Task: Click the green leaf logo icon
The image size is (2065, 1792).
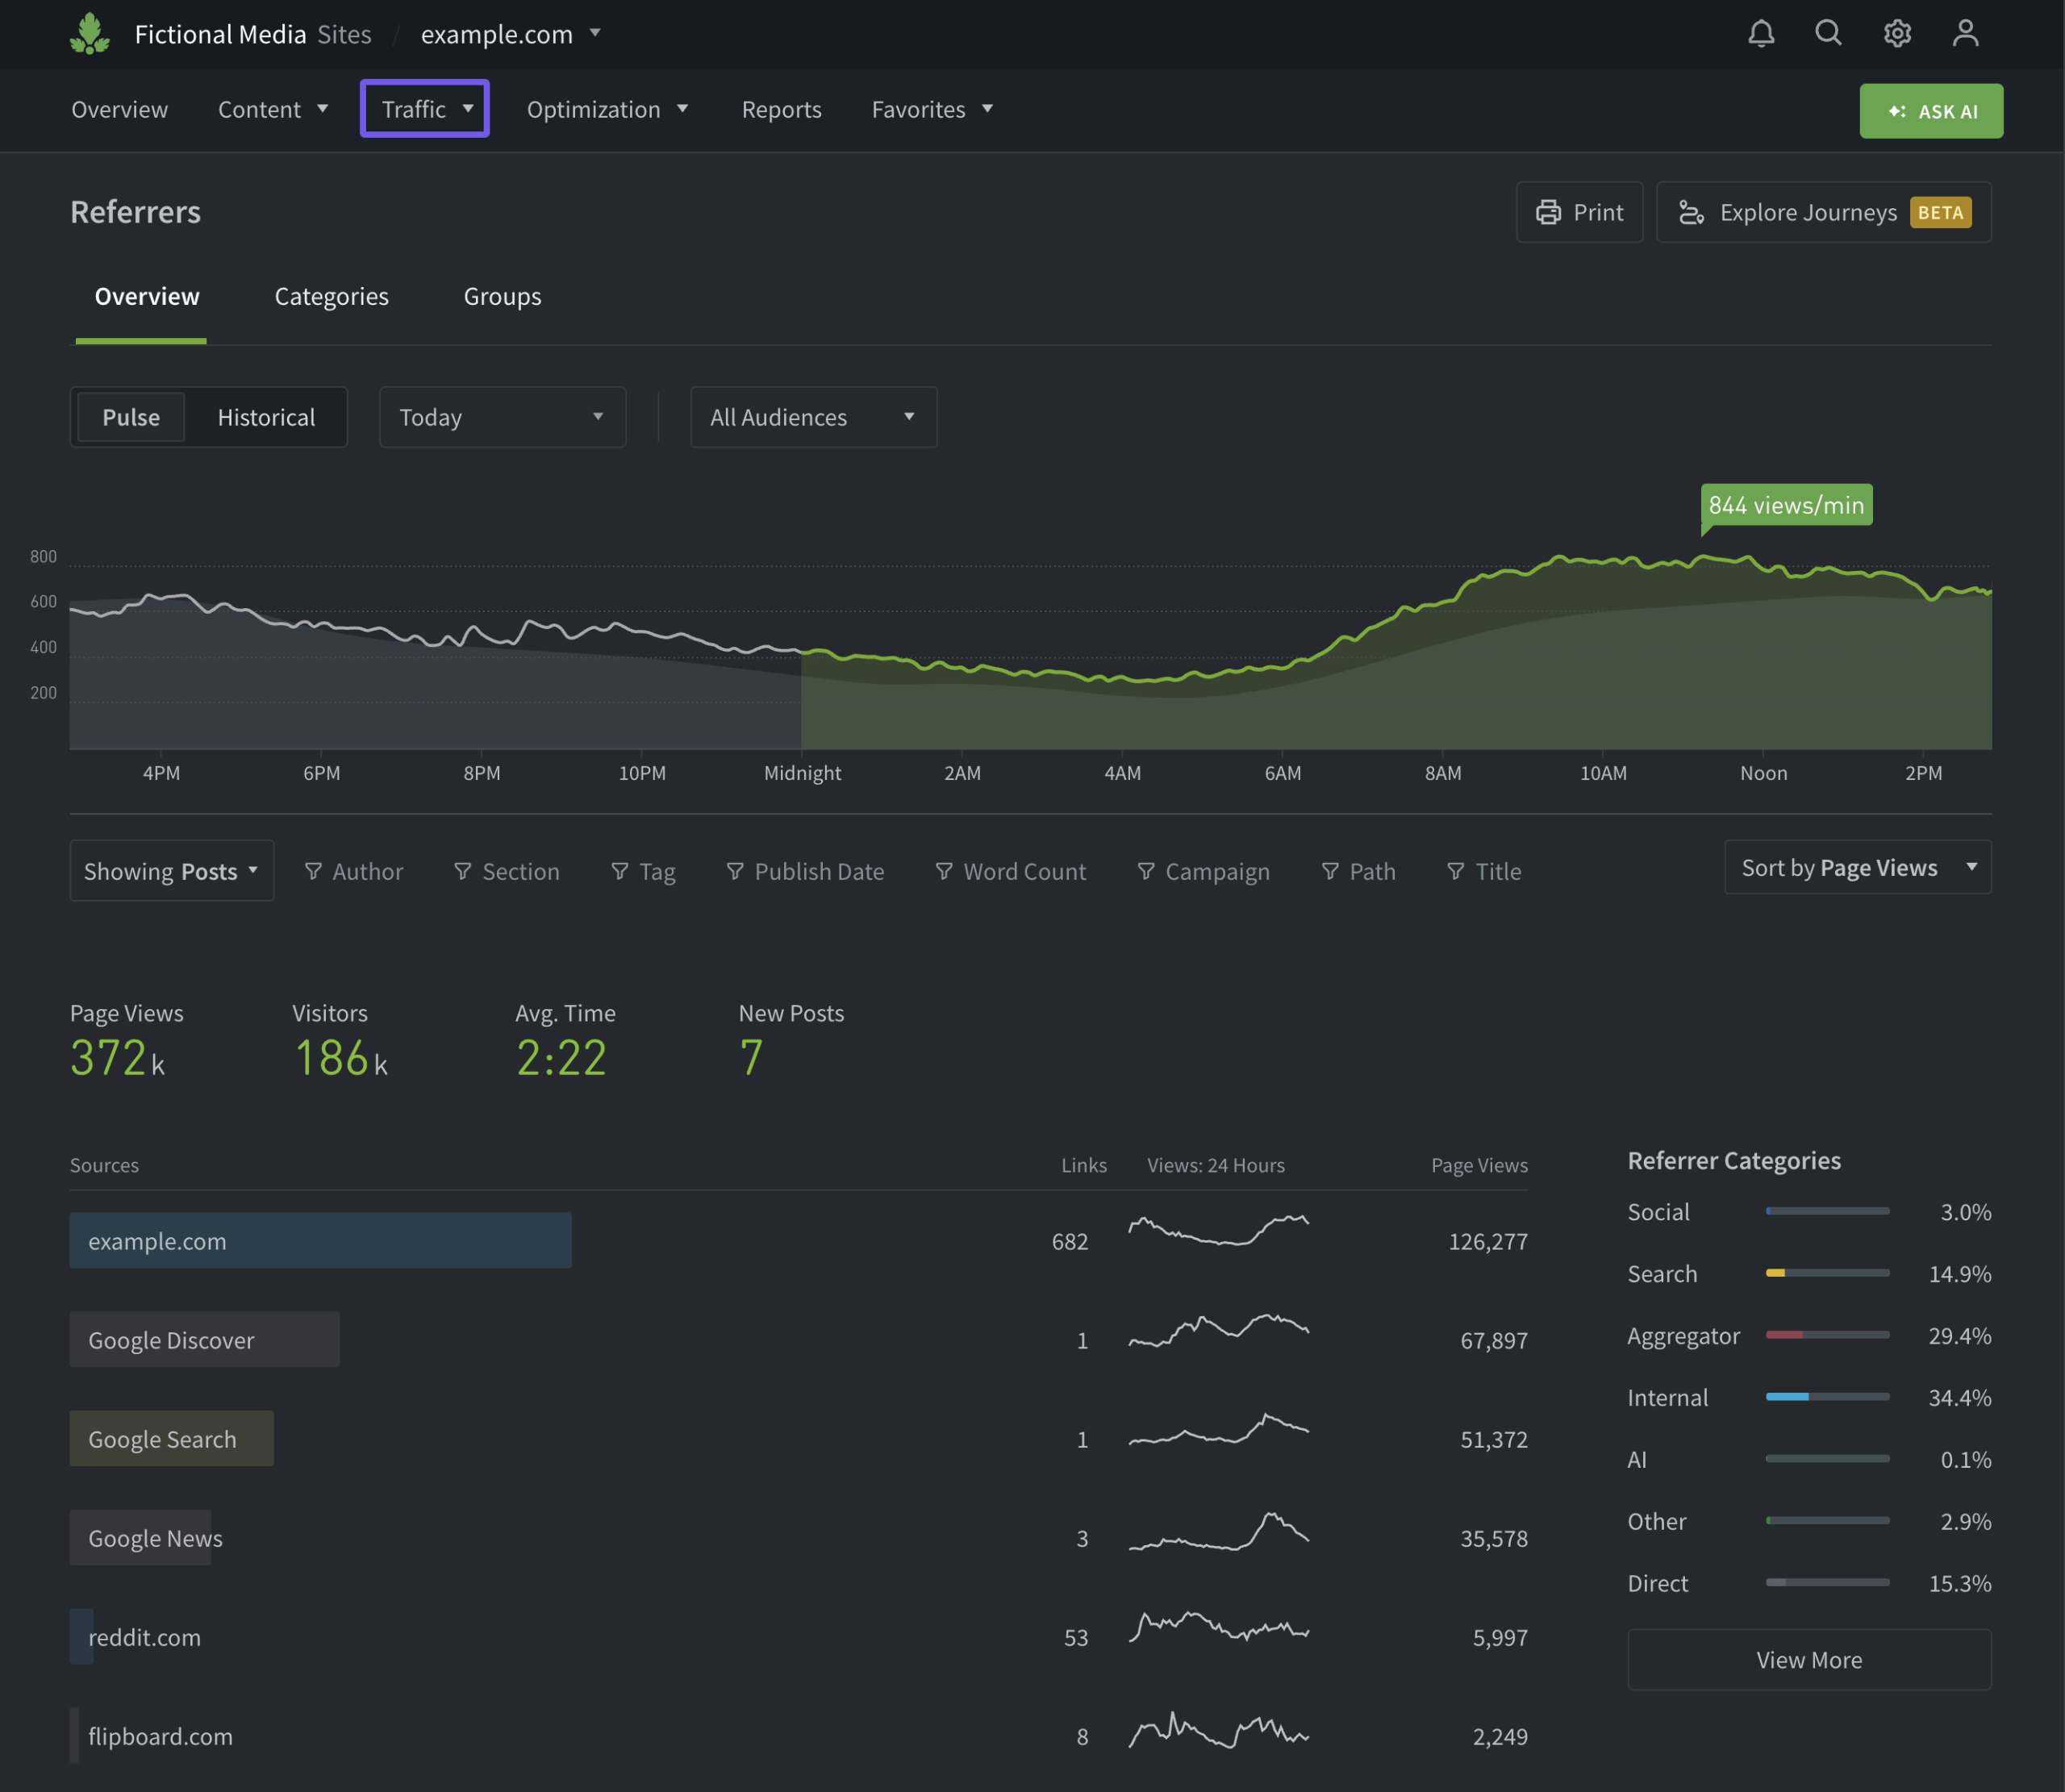Action: (90, 34)
